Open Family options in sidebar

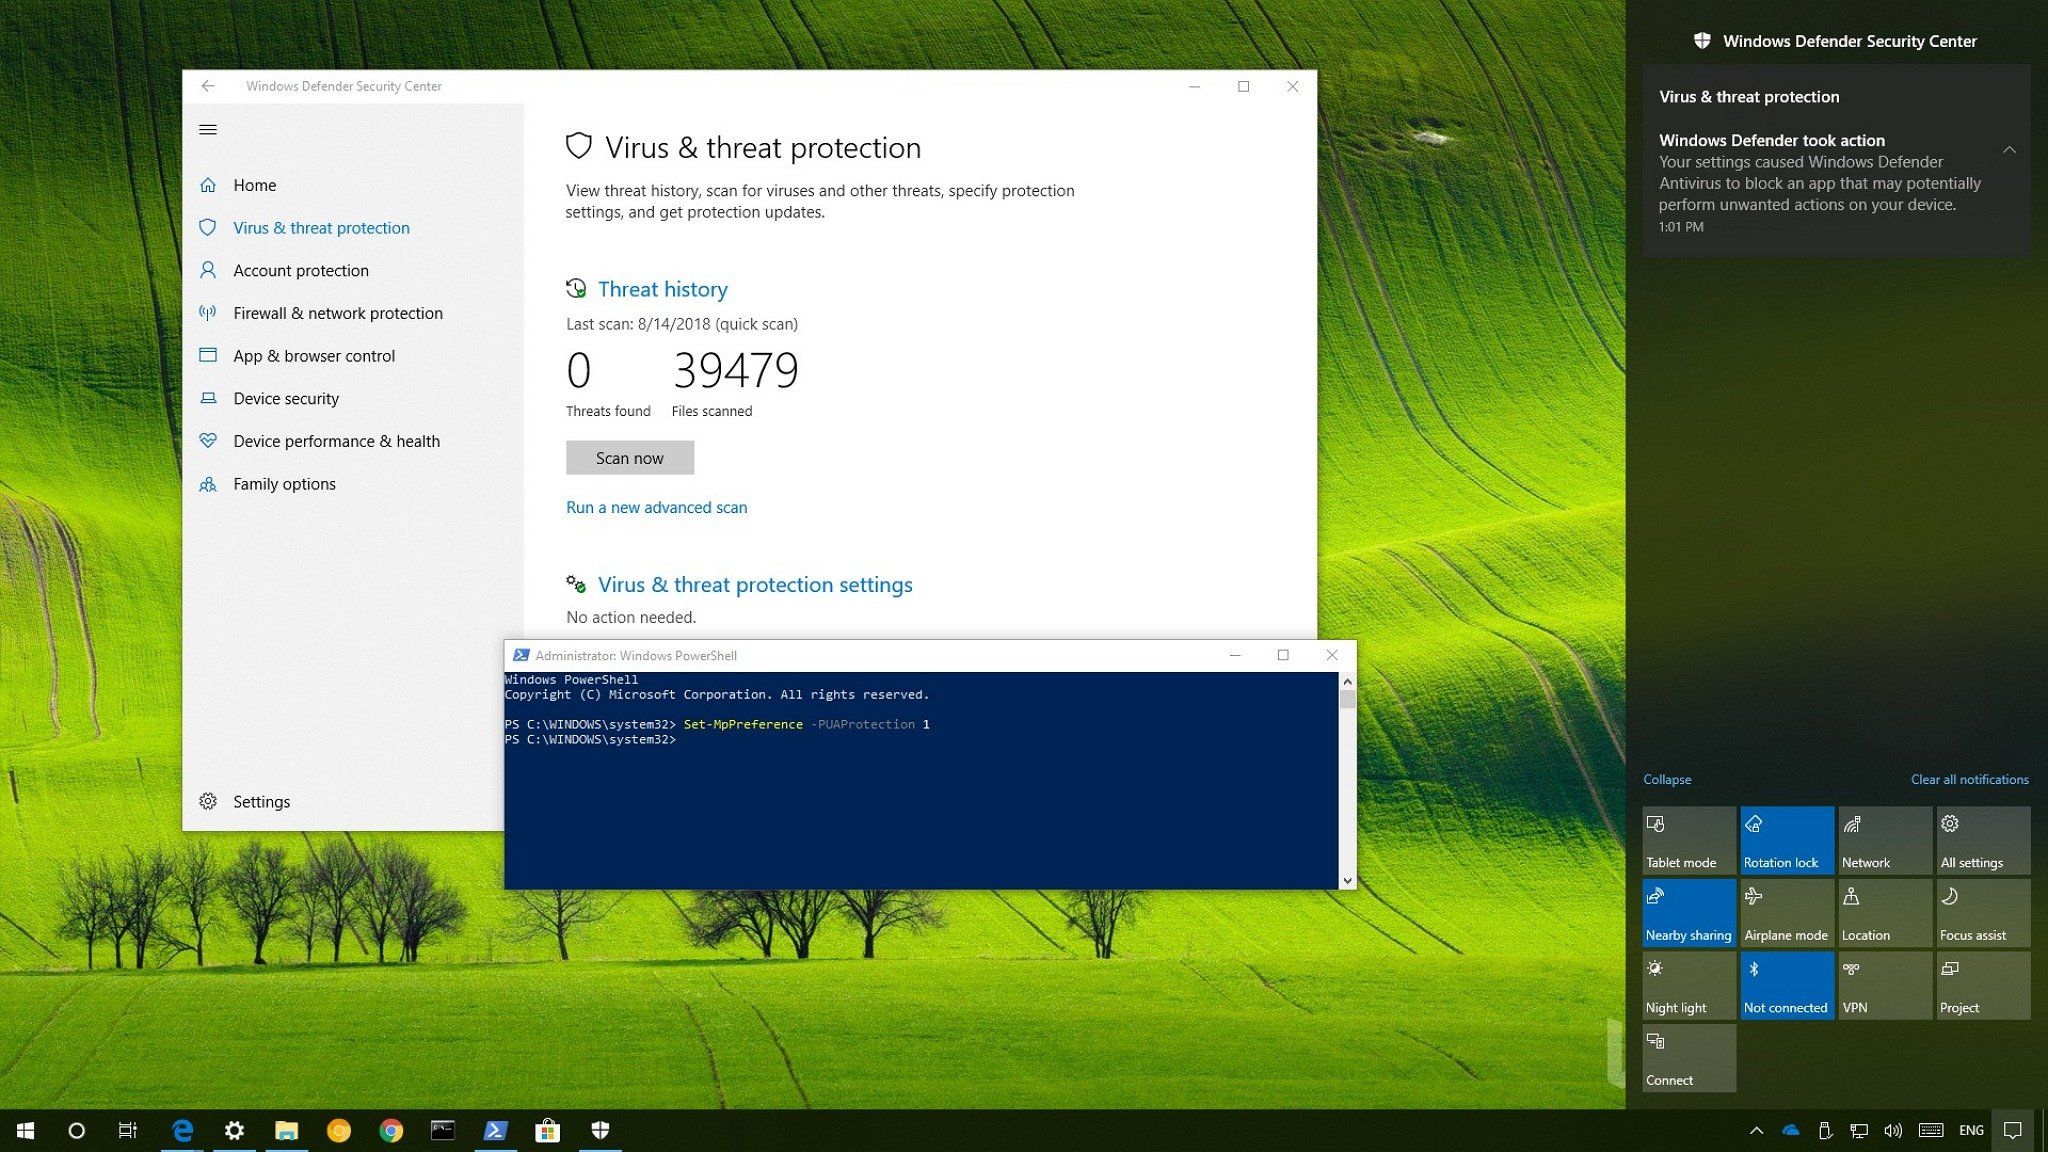coord(284,484)
